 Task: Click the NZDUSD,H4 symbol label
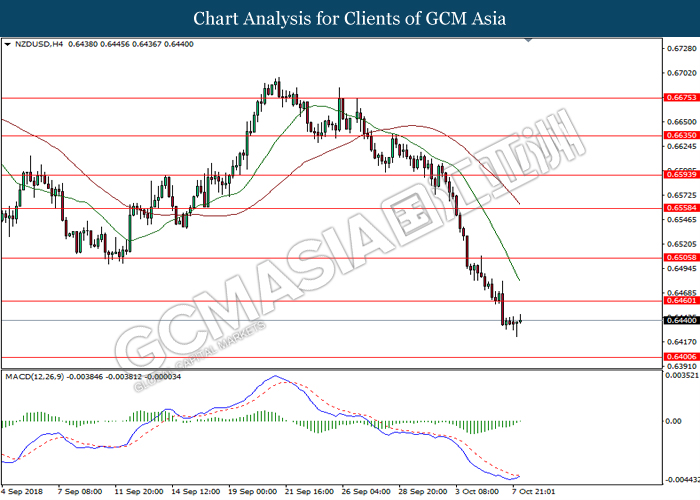pyautogui.click(x=39, y=44)
